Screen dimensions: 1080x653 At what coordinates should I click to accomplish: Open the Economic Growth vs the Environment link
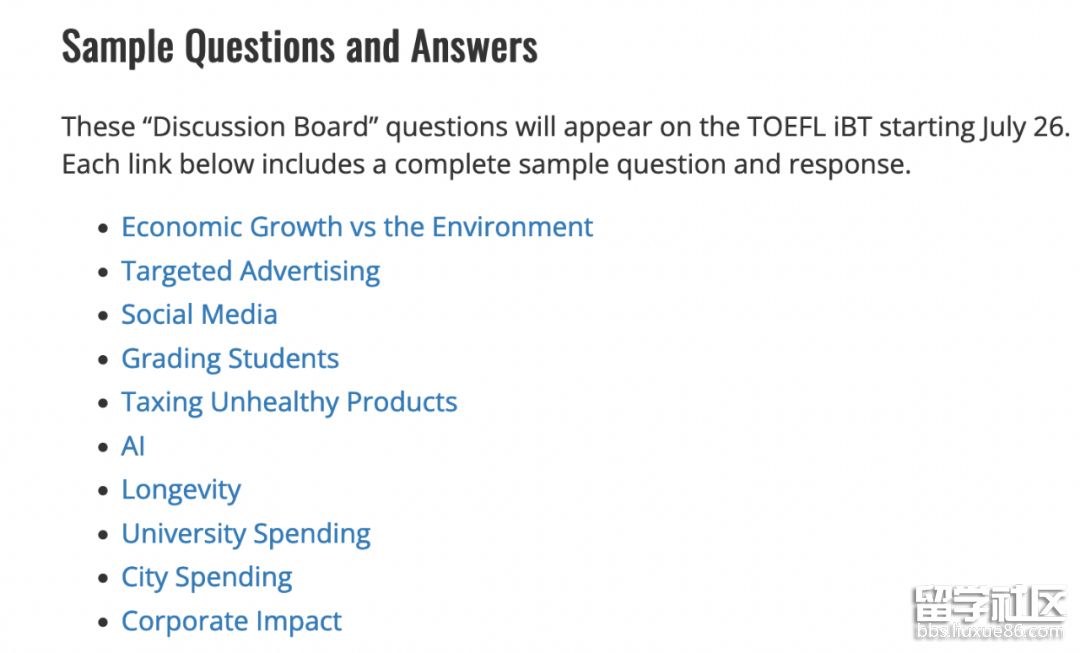pyautogui.click(x=357, y=227)
